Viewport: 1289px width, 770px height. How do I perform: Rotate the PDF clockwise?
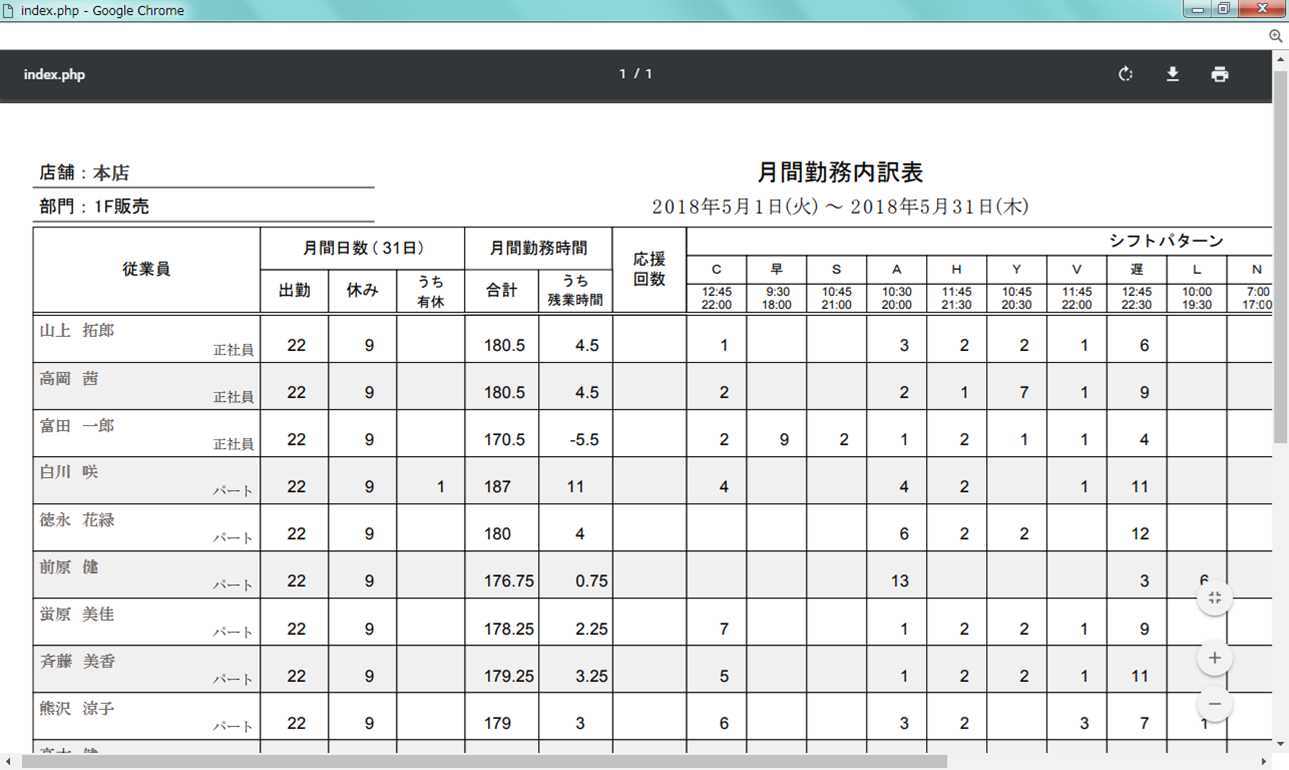coord(1125,74)
